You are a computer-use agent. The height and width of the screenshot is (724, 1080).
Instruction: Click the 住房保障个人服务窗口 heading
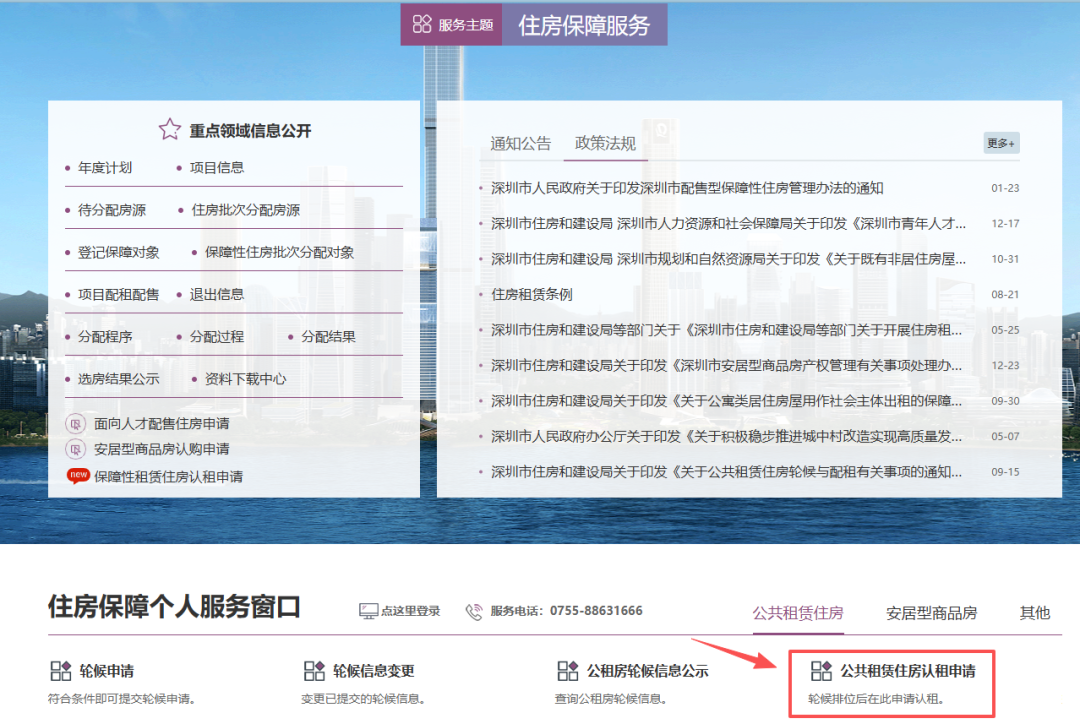[174, 607]
